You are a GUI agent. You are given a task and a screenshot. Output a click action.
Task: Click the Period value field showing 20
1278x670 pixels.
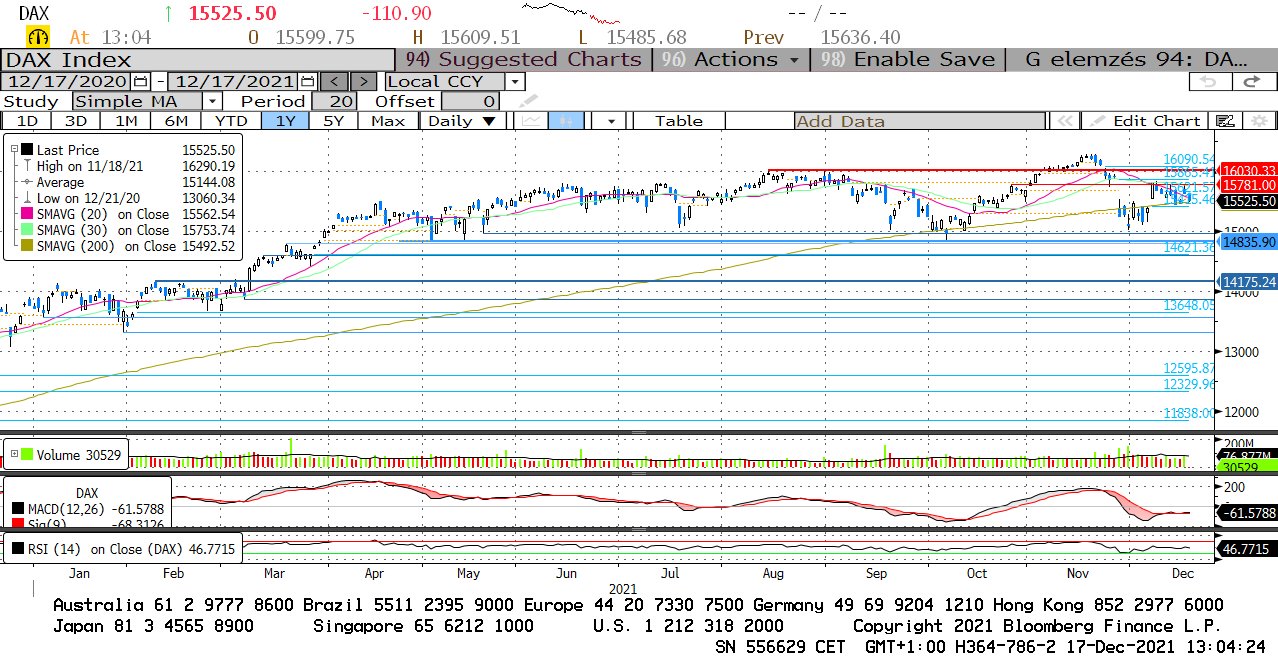334,101
